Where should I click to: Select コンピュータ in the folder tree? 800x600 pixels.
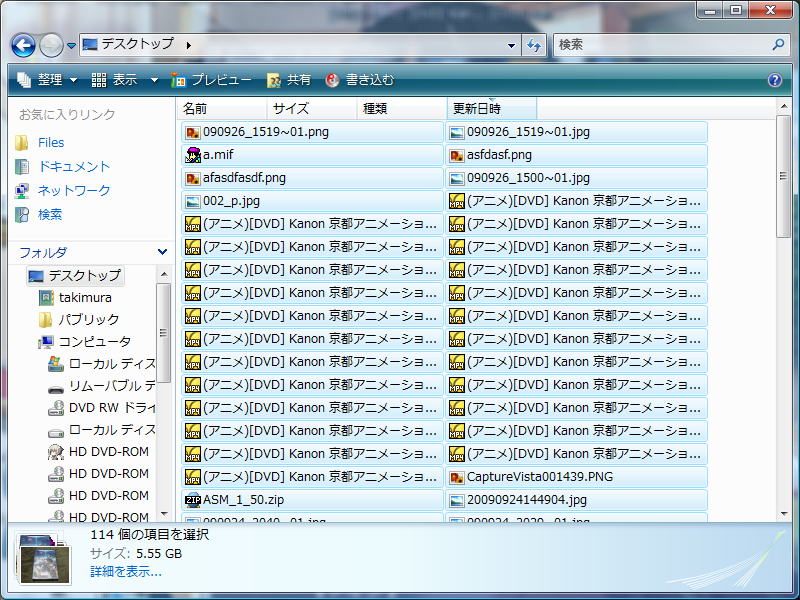click(95, 342)
